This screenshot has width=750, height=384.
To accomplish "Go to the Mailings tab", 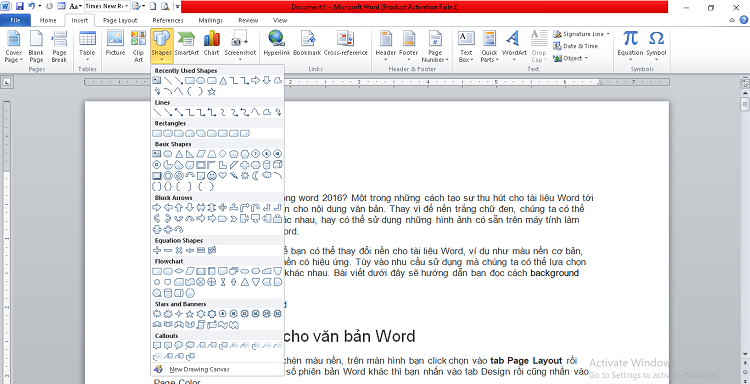I will pyautogui.click(x=210, y=21).
